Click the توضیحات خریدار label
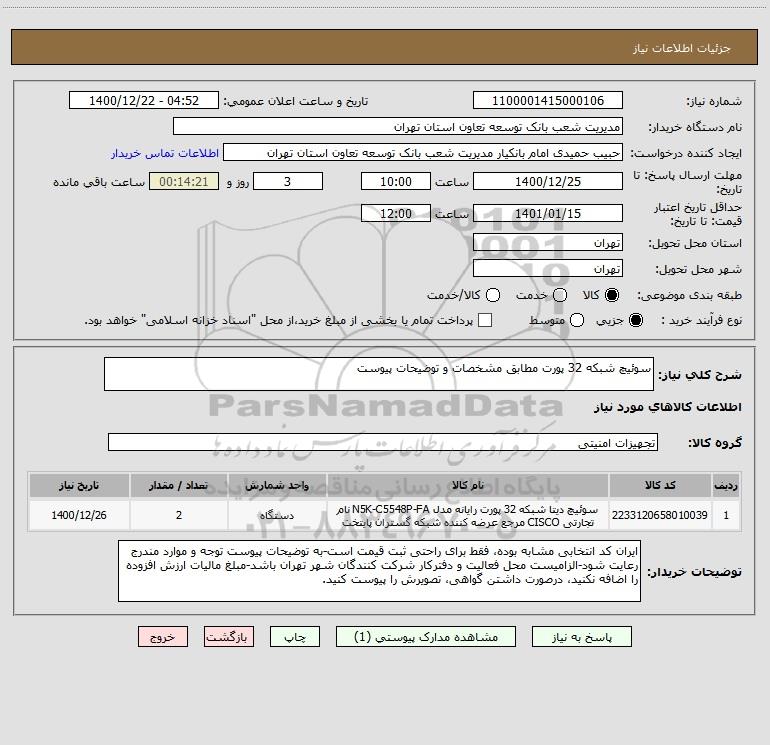Screen dimensions: 770x745 point(694,572)
